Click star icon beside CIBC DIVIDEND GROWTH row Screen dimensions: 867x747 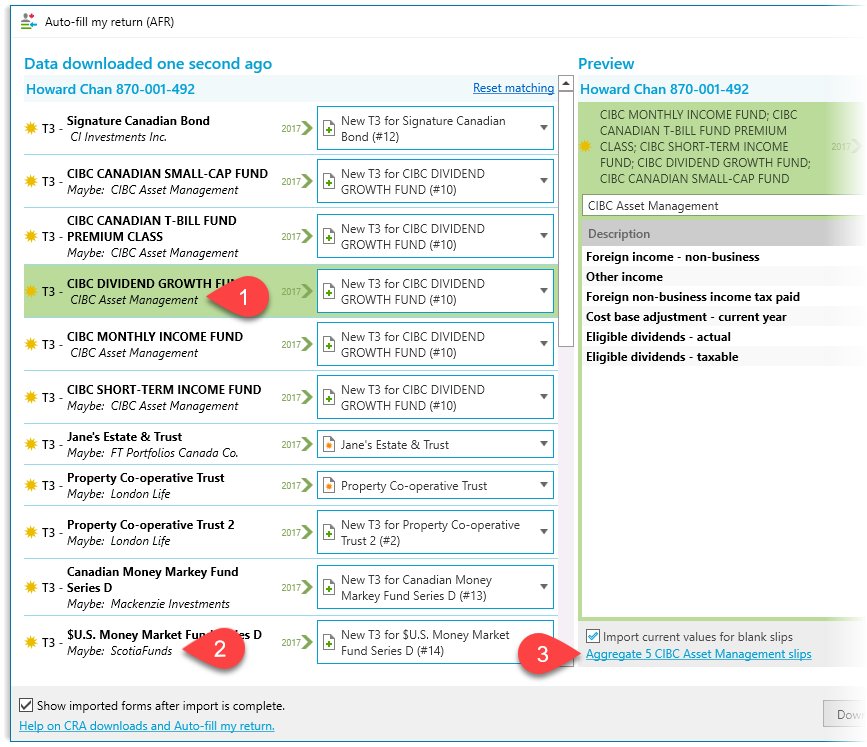(x=31, y=291)
